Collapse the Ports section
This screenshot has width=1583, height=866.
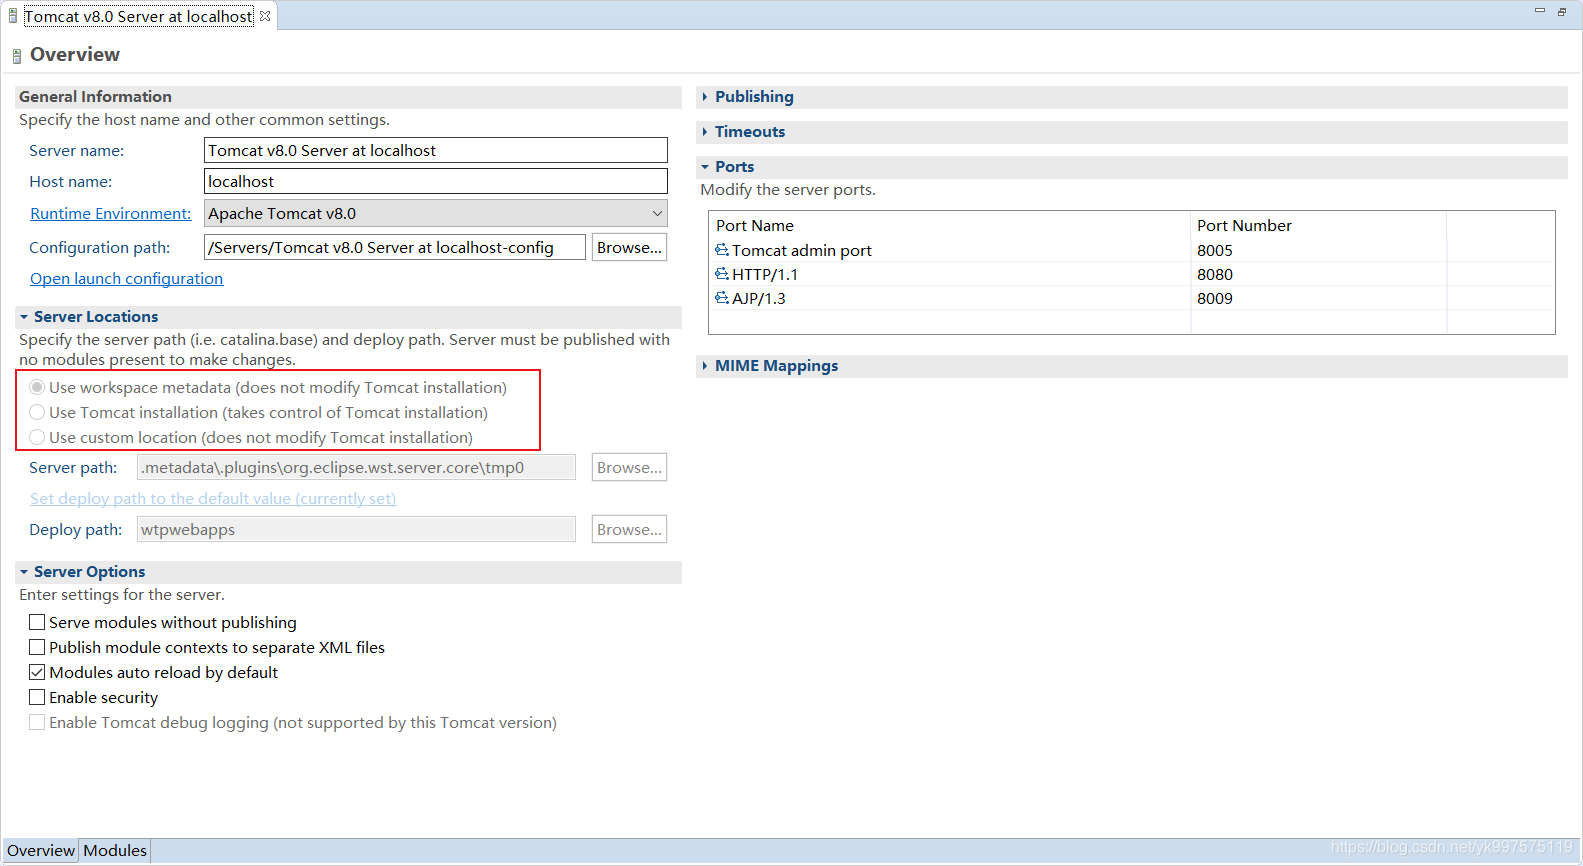pos(705,167)
